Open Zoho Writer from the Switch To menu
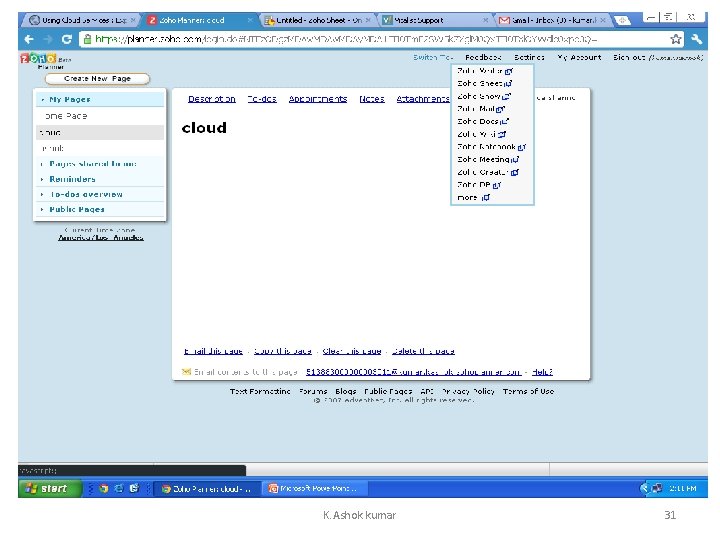The width and height of the screenshot is (720, 540). [485, 71]
